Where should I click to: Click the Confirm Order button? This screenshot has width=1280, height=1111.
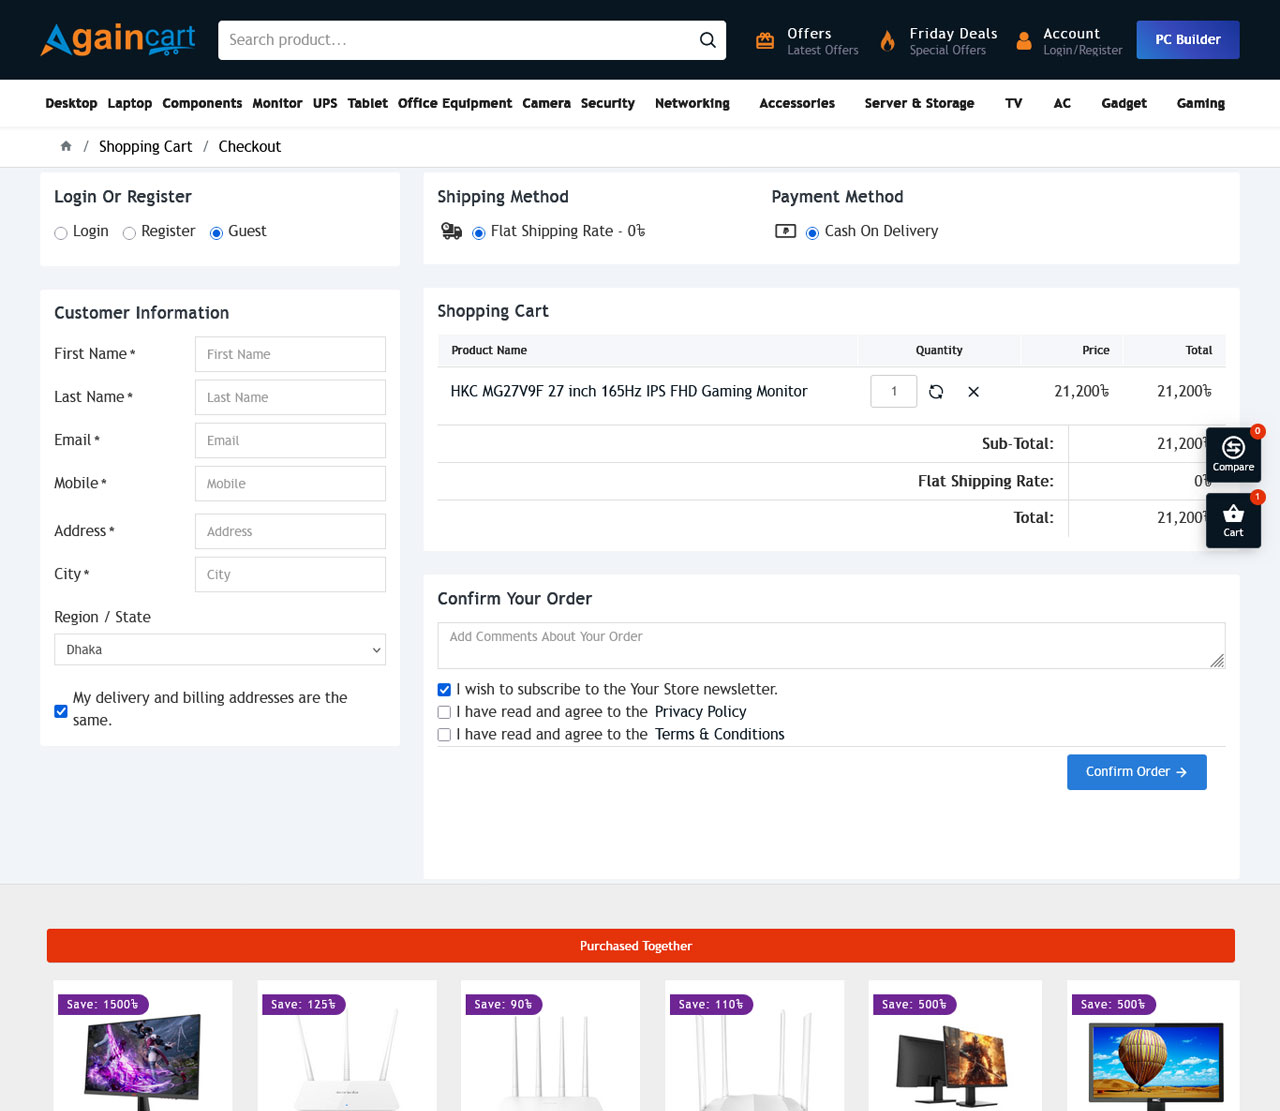point(1136,771)
